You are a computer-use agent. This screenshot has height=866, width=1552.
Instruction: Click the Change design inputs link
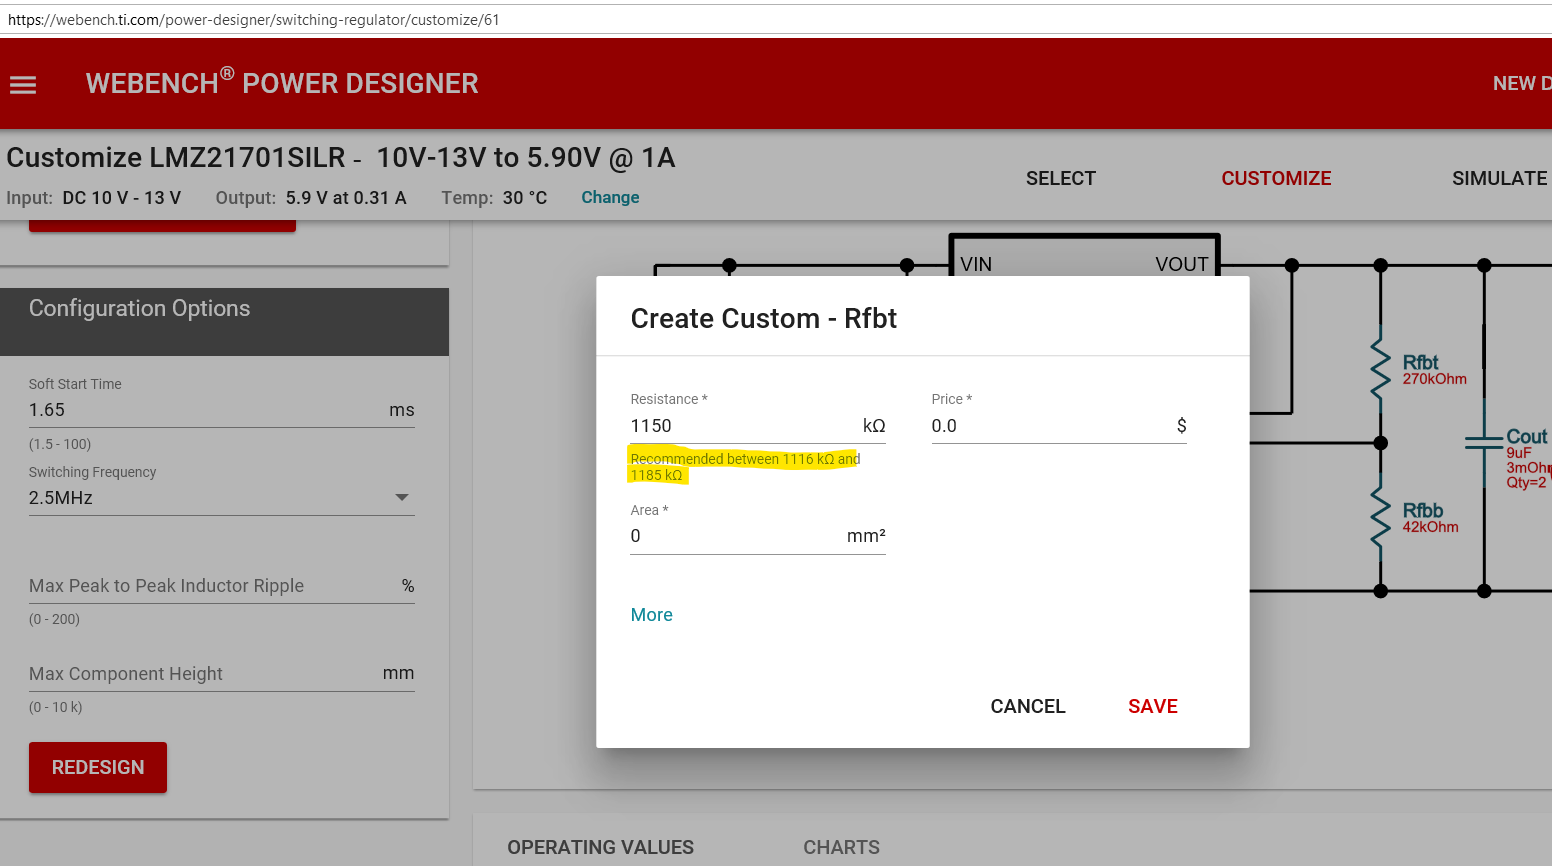coord(610,197)
